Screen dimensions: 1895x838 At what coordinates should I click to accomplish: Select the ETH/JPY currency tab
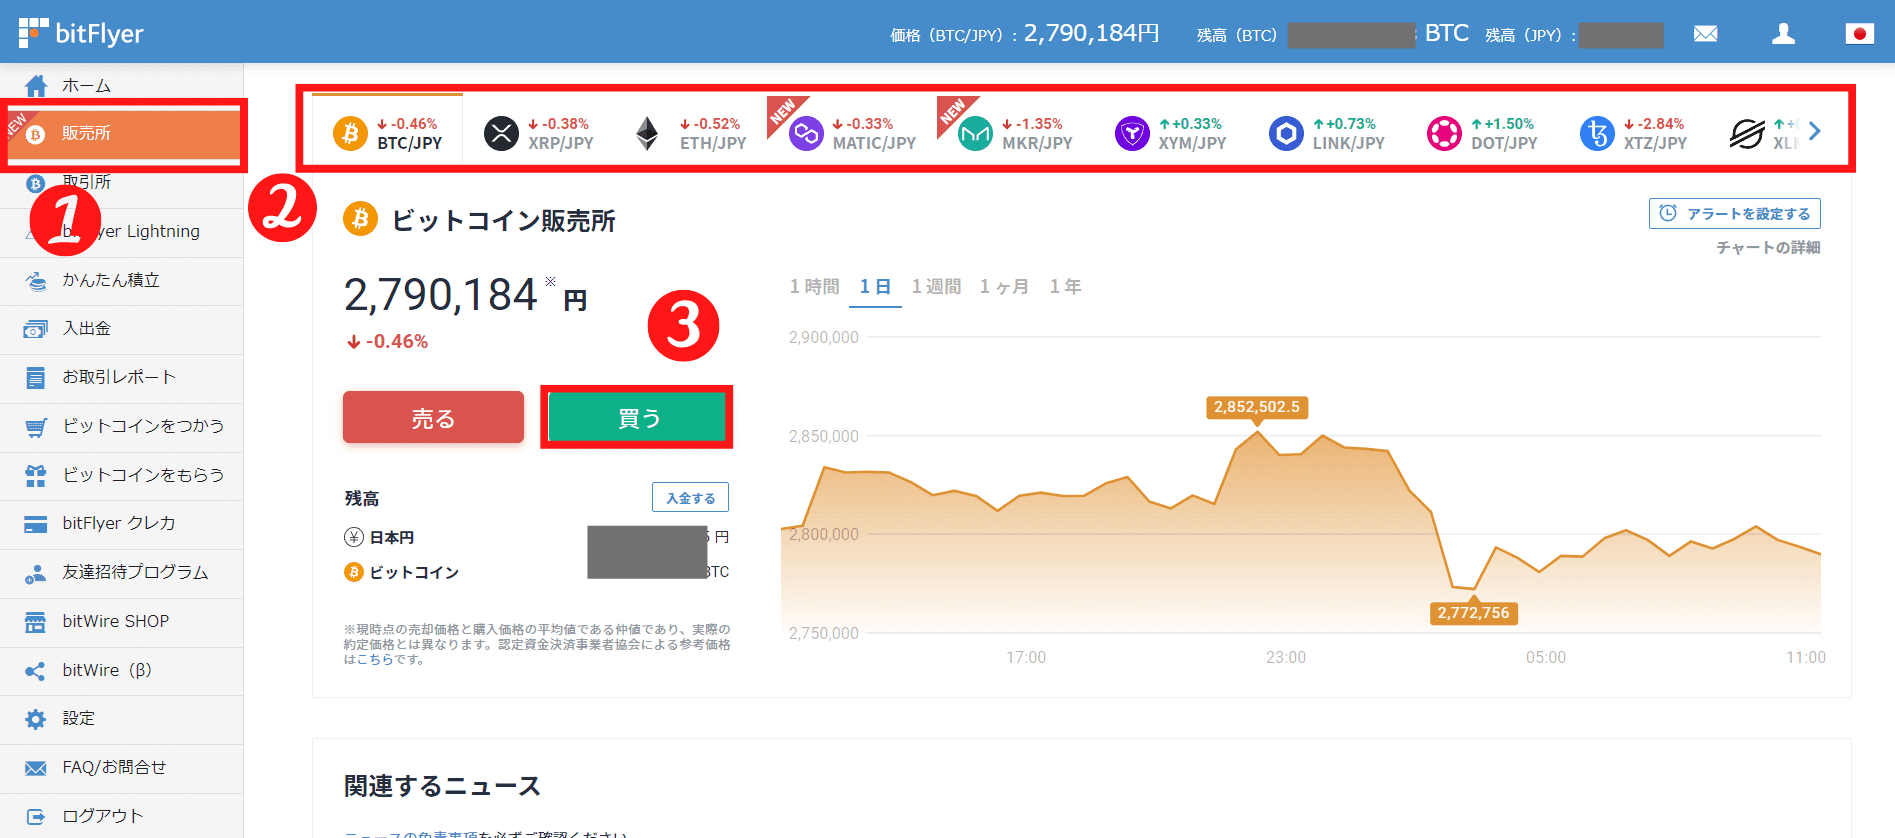point(690,133)
